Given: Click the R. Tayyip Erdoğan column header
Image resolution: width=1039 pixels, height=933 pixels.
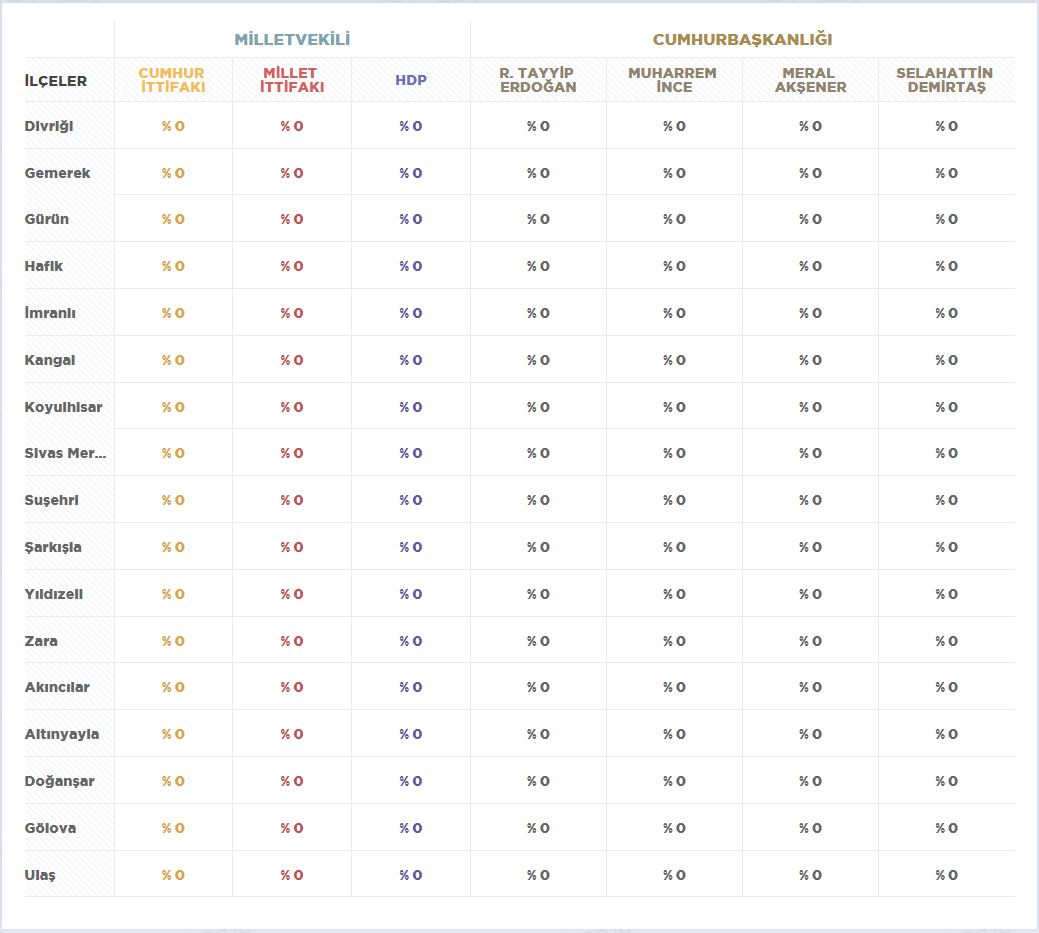Looking at the screenshot, I should 537,80.
